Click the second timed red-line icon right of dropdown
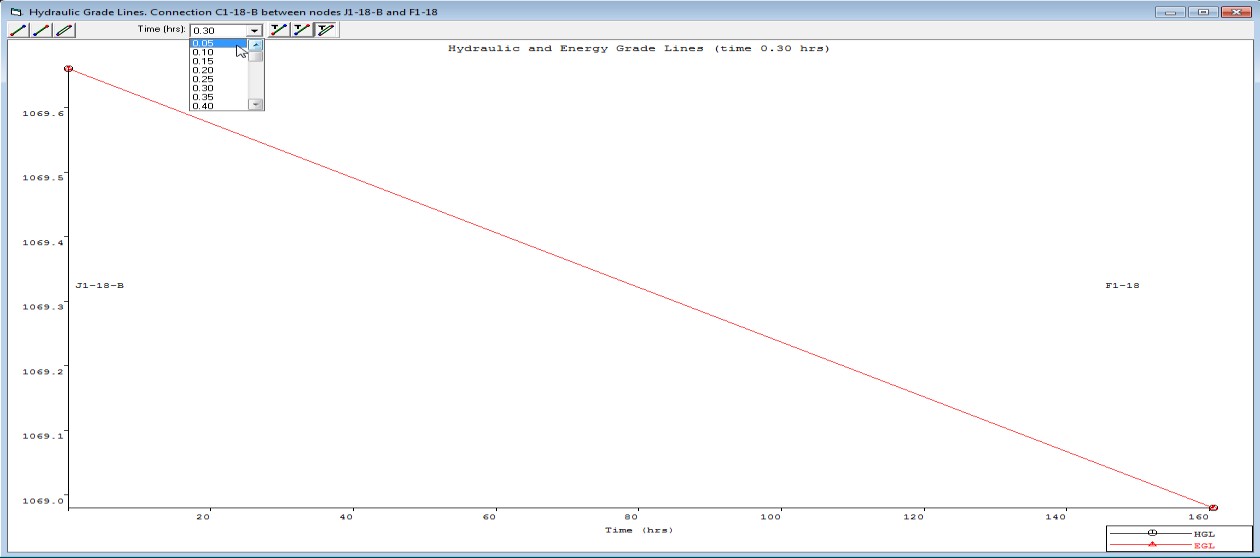The image size is (1260, 558). tap(302, 30)
